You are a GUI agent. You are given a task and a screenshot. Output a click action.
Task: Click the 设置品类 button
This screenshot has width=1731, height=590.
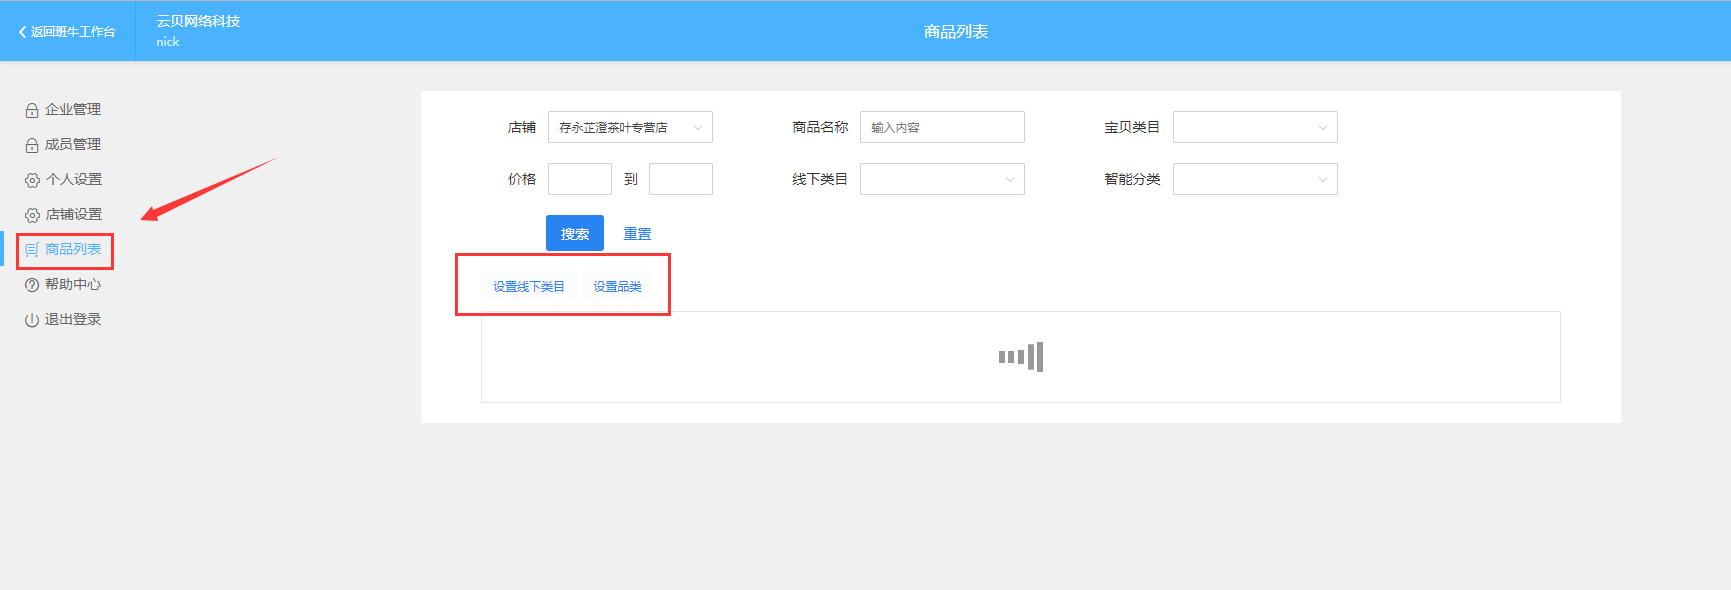[617, 287]
